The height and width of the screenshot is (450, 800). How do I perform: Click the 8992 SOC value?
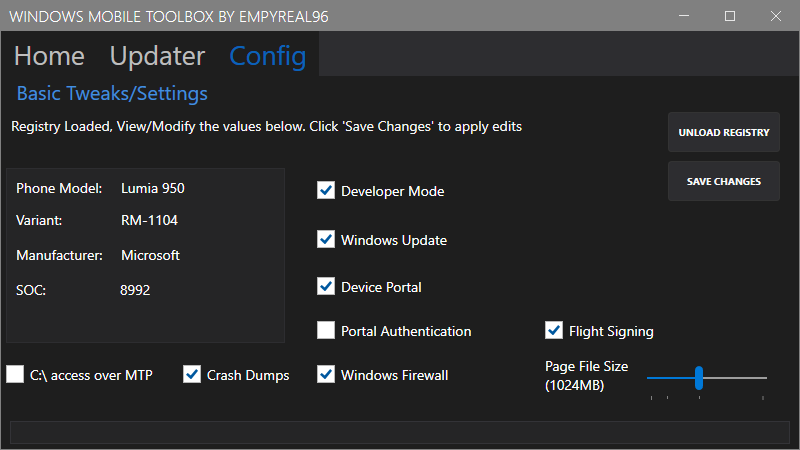click(x=135, y=290)
